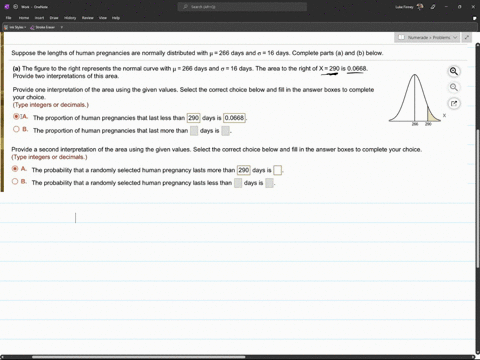Click the user account profile picture
Image resolution: width=480 pixels, height=360 pixels.
pos(420,7)
